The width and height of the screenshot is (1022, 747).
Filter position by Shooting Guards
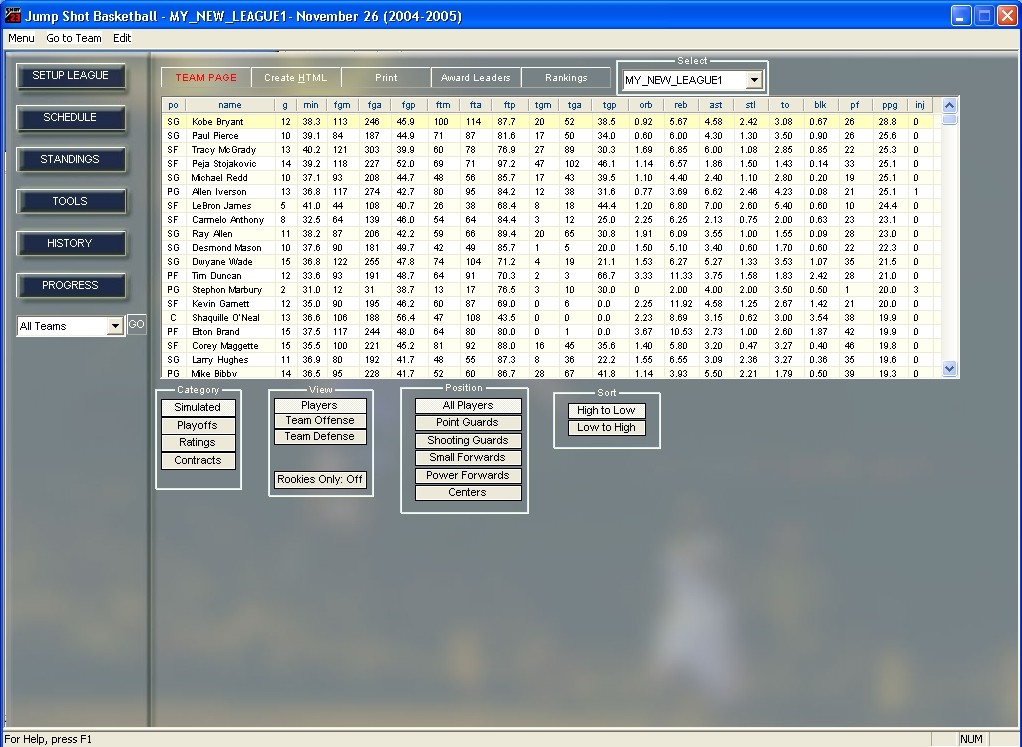click(x=468, y=441)
